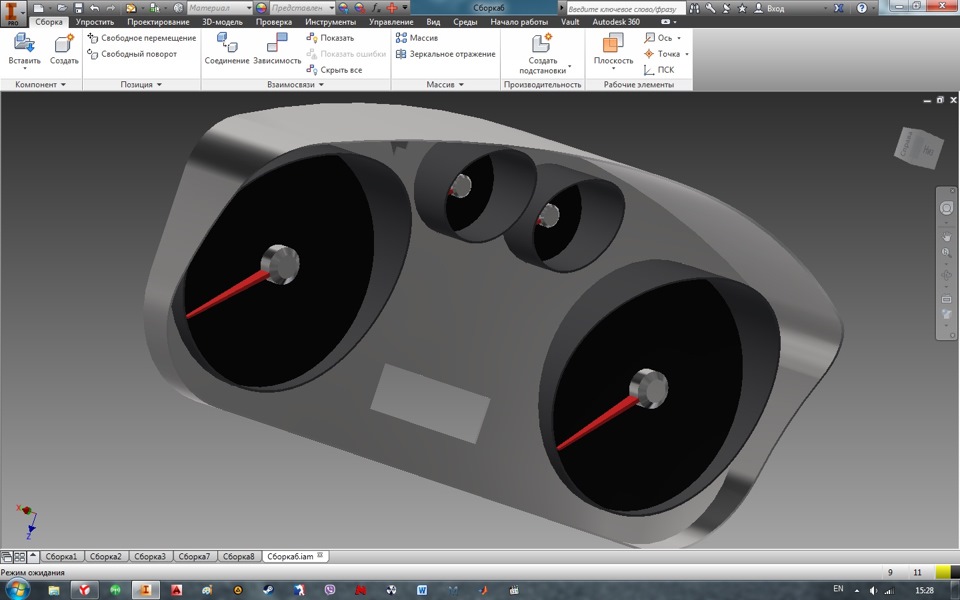The width and height of the screenshot is (960, 600).
Task: Expand the Точка (Point) dropdown arrow
Action: (x=687, y=54)
